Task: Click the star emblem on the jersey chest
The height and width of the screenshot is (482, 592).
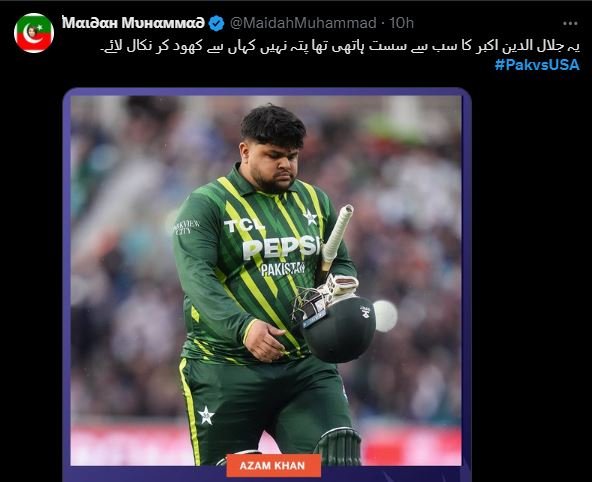Action: (310, 217)
